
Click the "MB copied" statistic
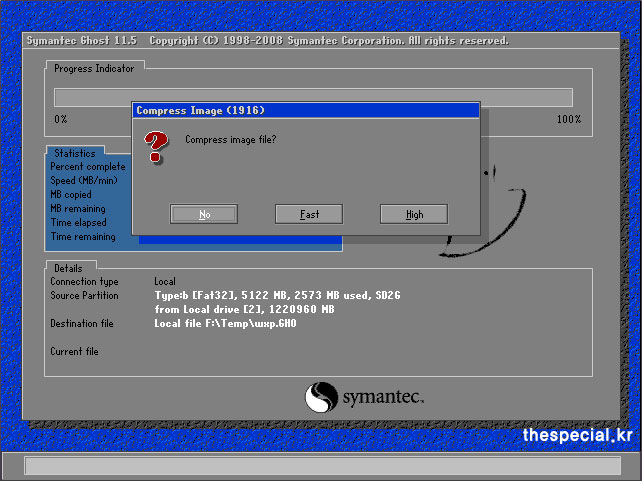pyautogui.click(x=71, y=194)
